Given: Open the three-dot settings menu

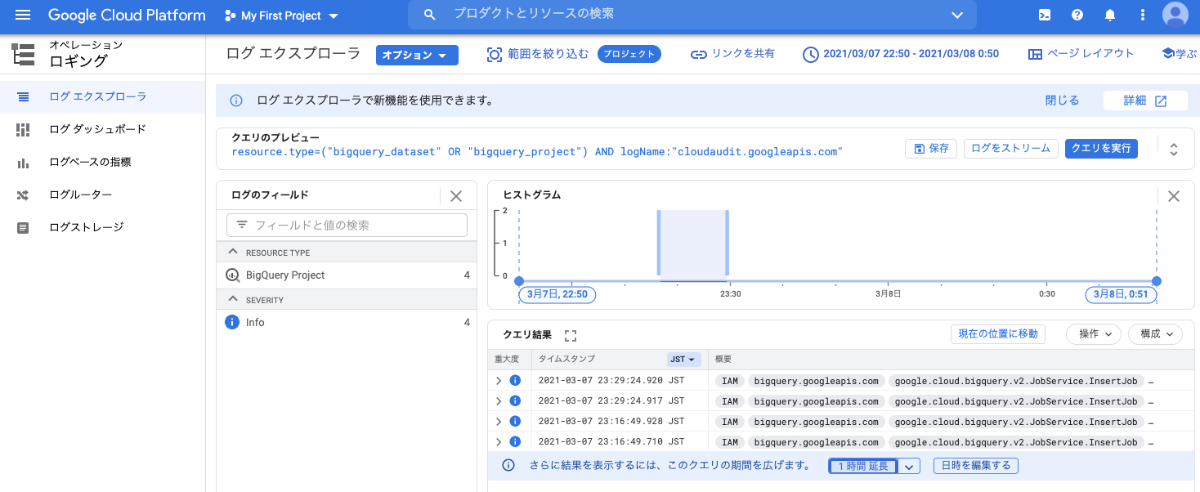Looking at the screenshot, I should [1142, 15].
